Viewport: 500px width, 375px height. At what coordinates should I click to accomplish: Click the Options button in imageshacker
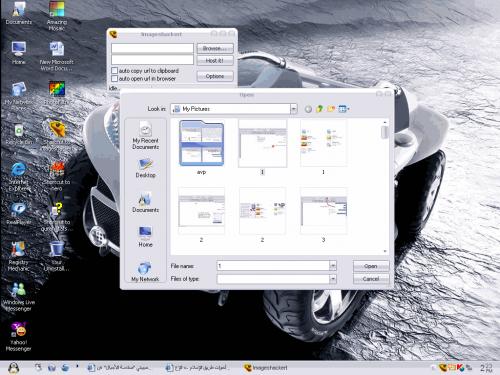(215, 76)
